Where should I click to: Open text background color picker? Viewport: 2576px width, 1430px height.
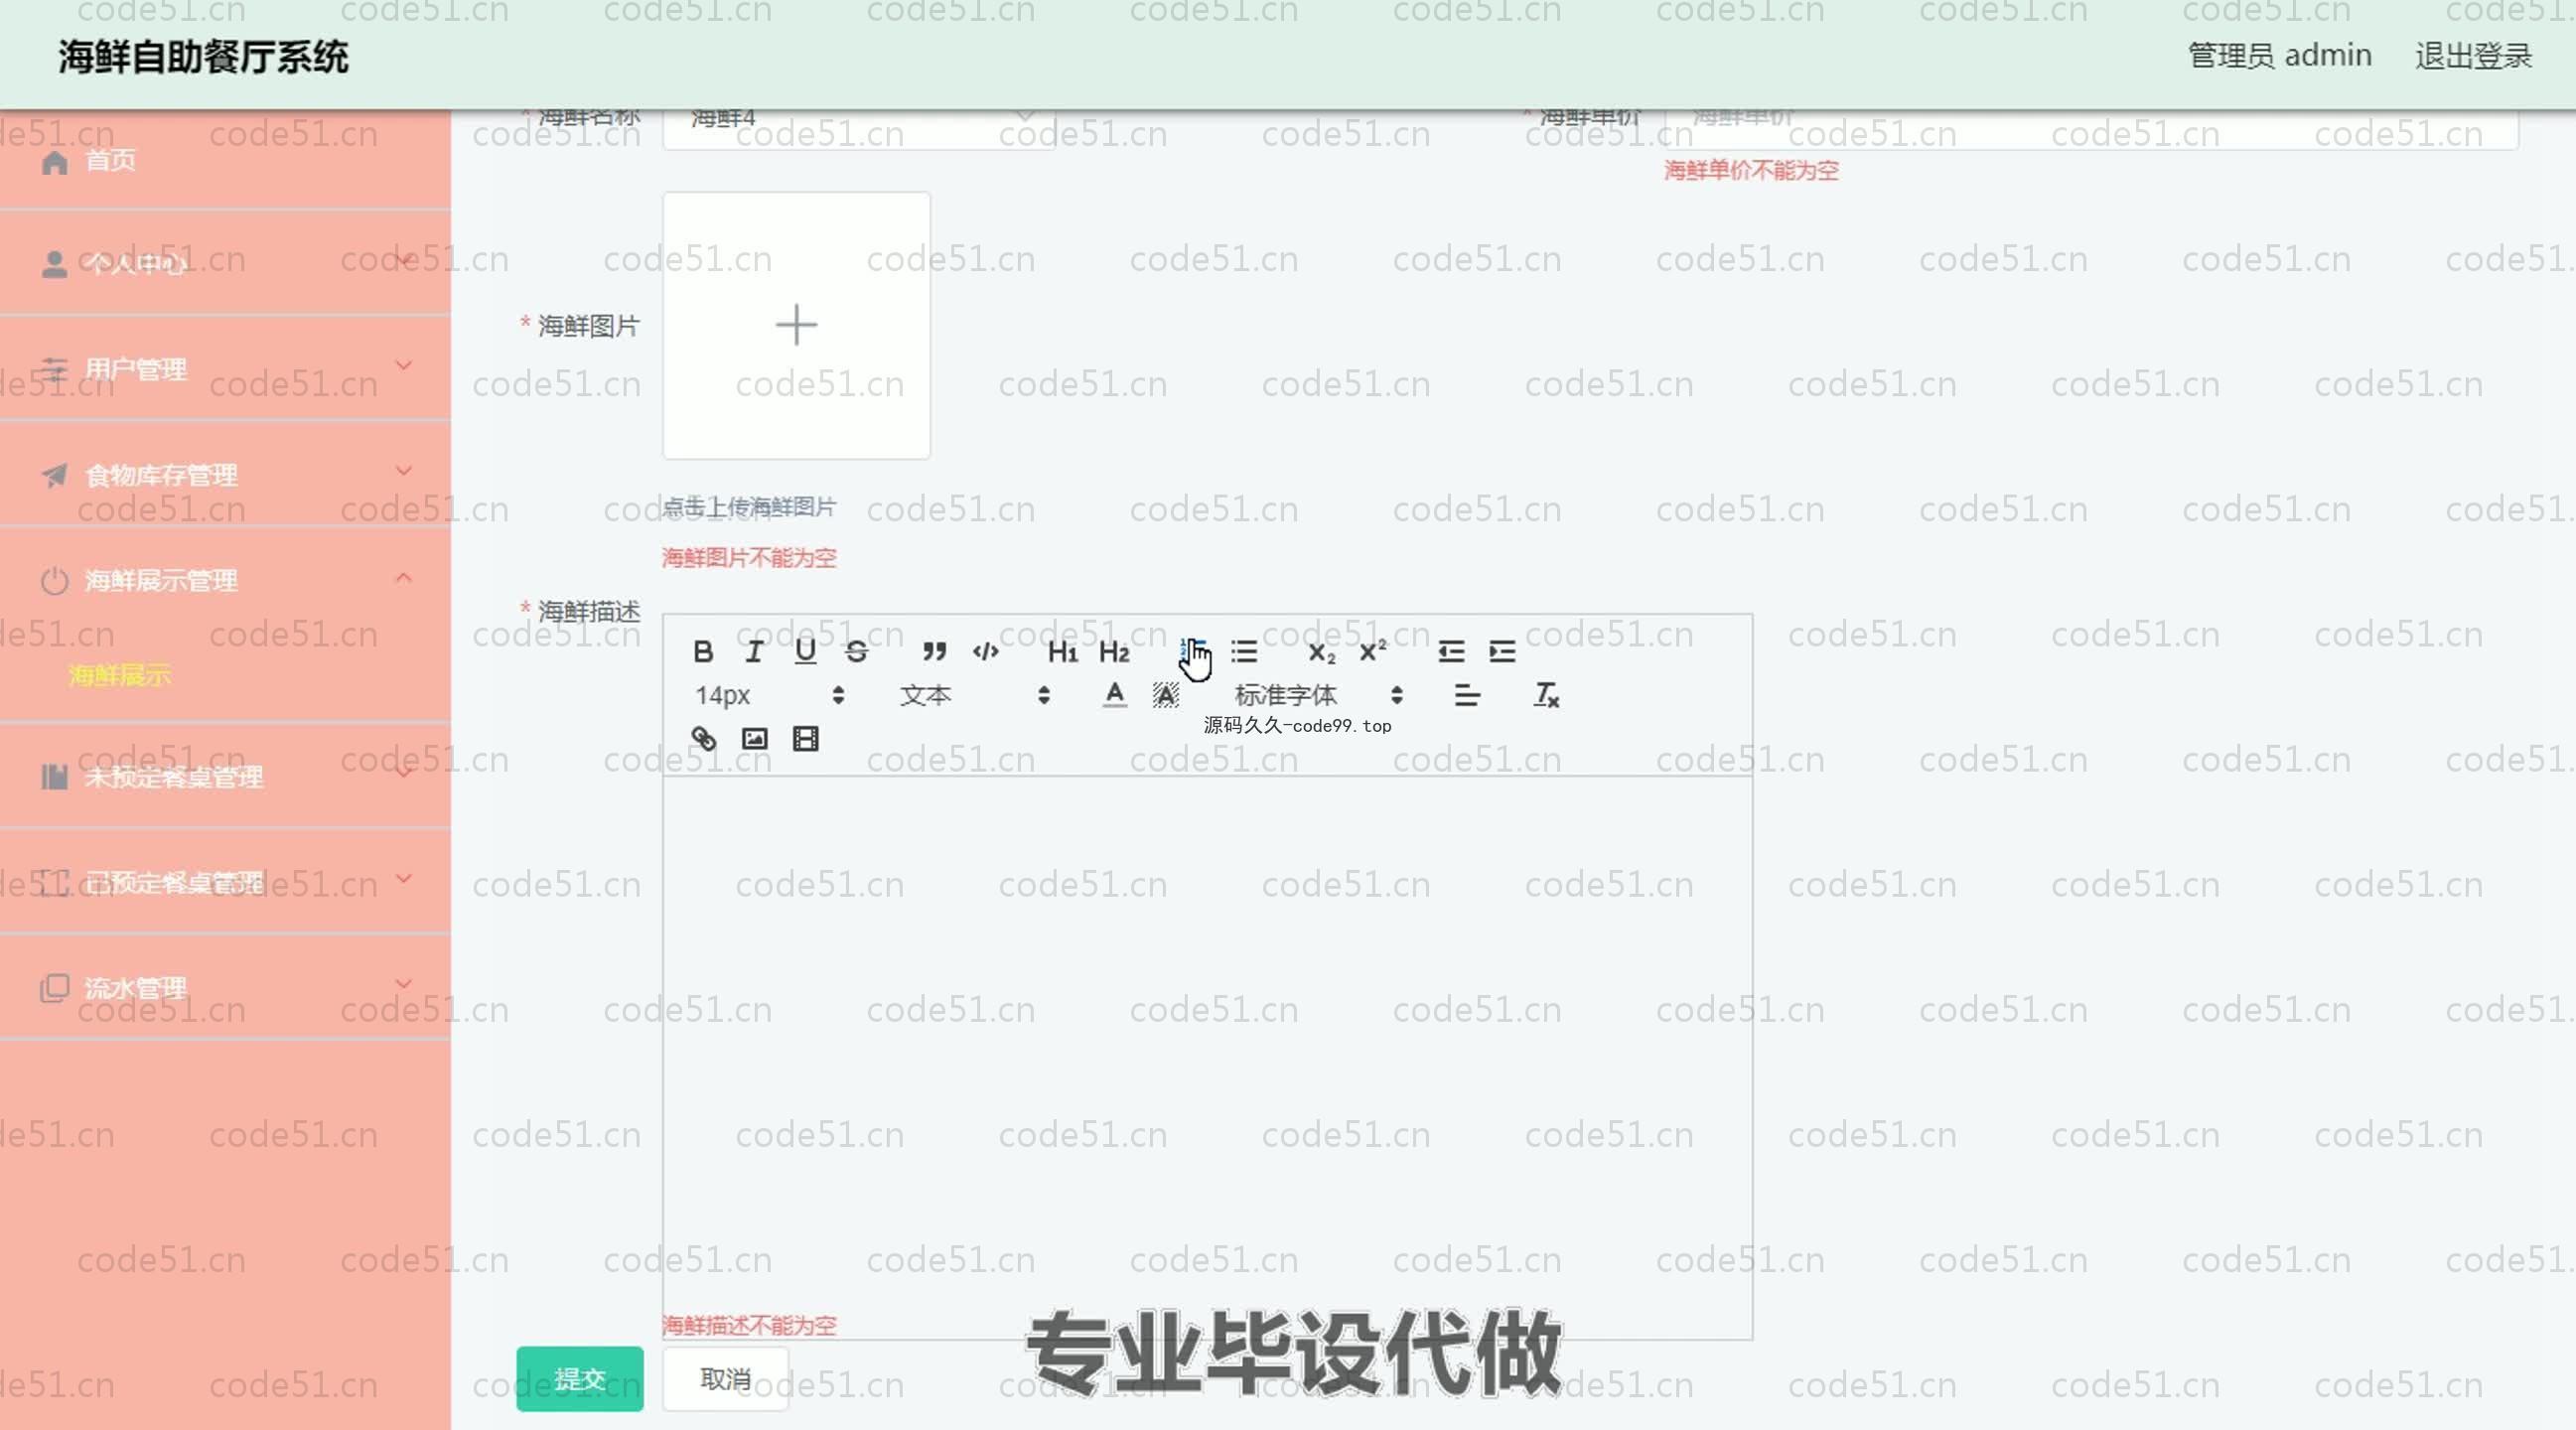pyautogui.click(x=1165, y=695)
